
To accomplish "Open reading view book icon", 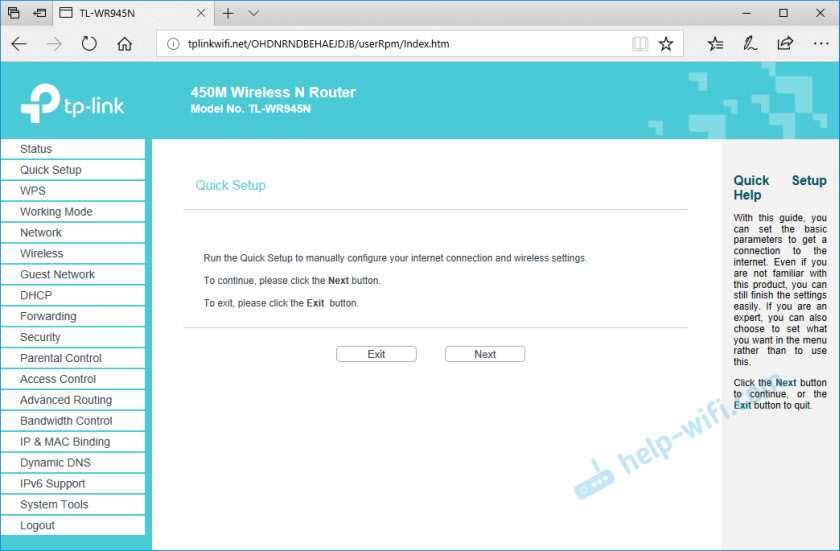I will coord(640,44).
